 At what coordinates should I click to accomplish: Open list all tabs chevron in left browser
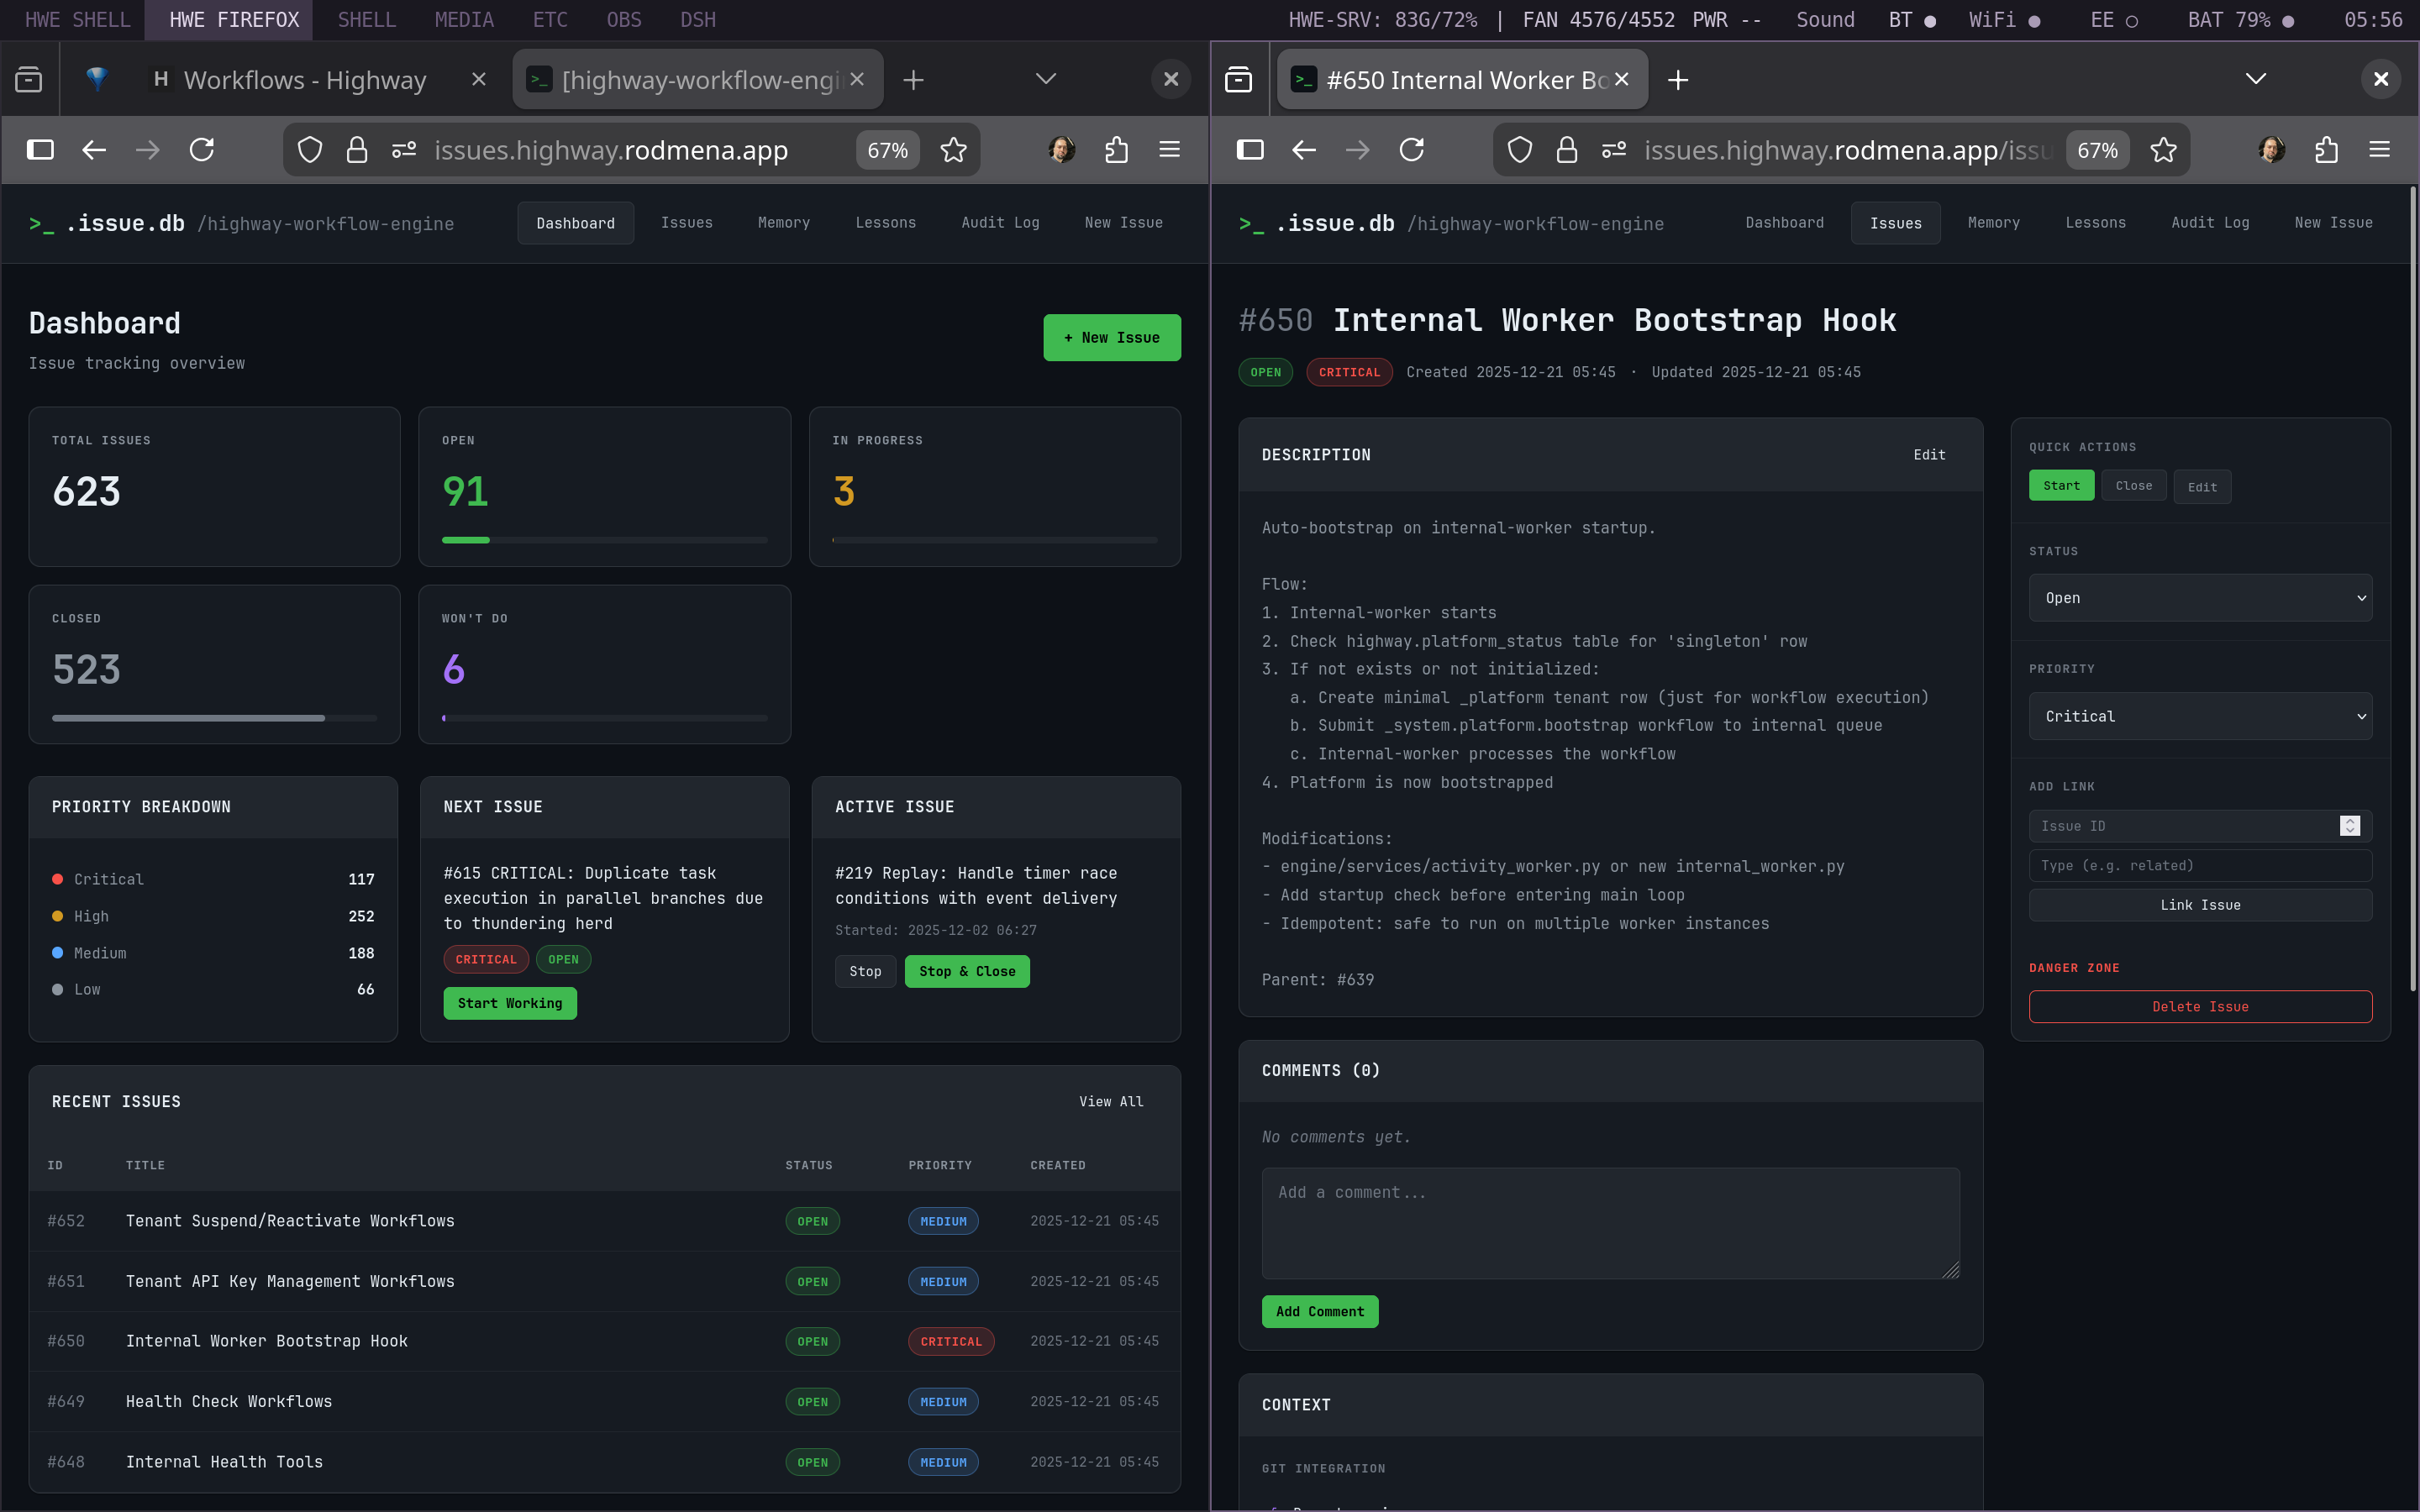point(1046,79)
